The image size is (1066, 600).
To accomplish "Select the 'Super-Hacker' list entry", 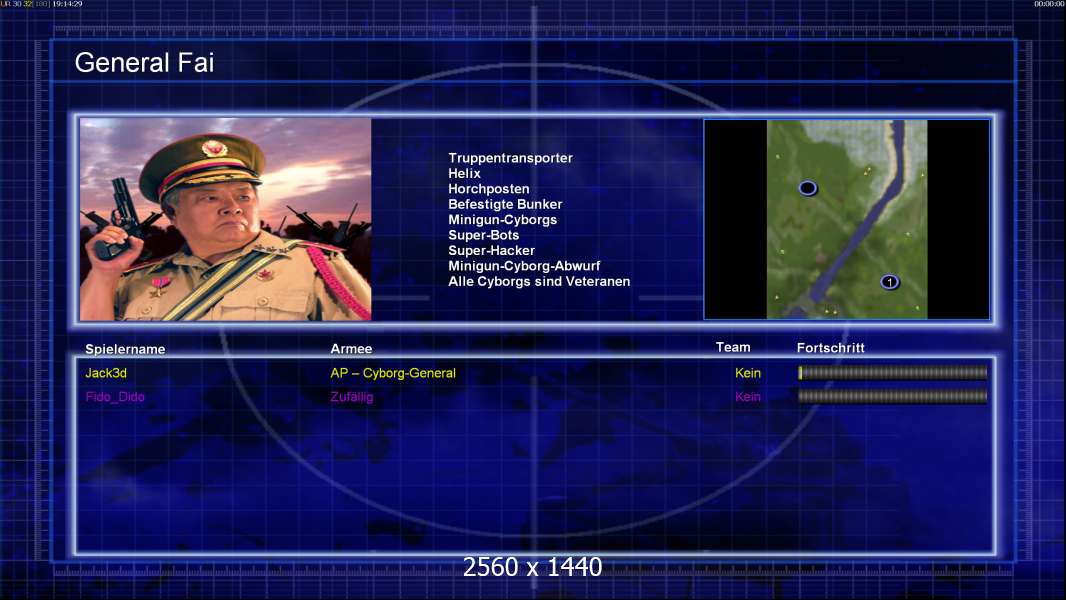I will [491, 251].
